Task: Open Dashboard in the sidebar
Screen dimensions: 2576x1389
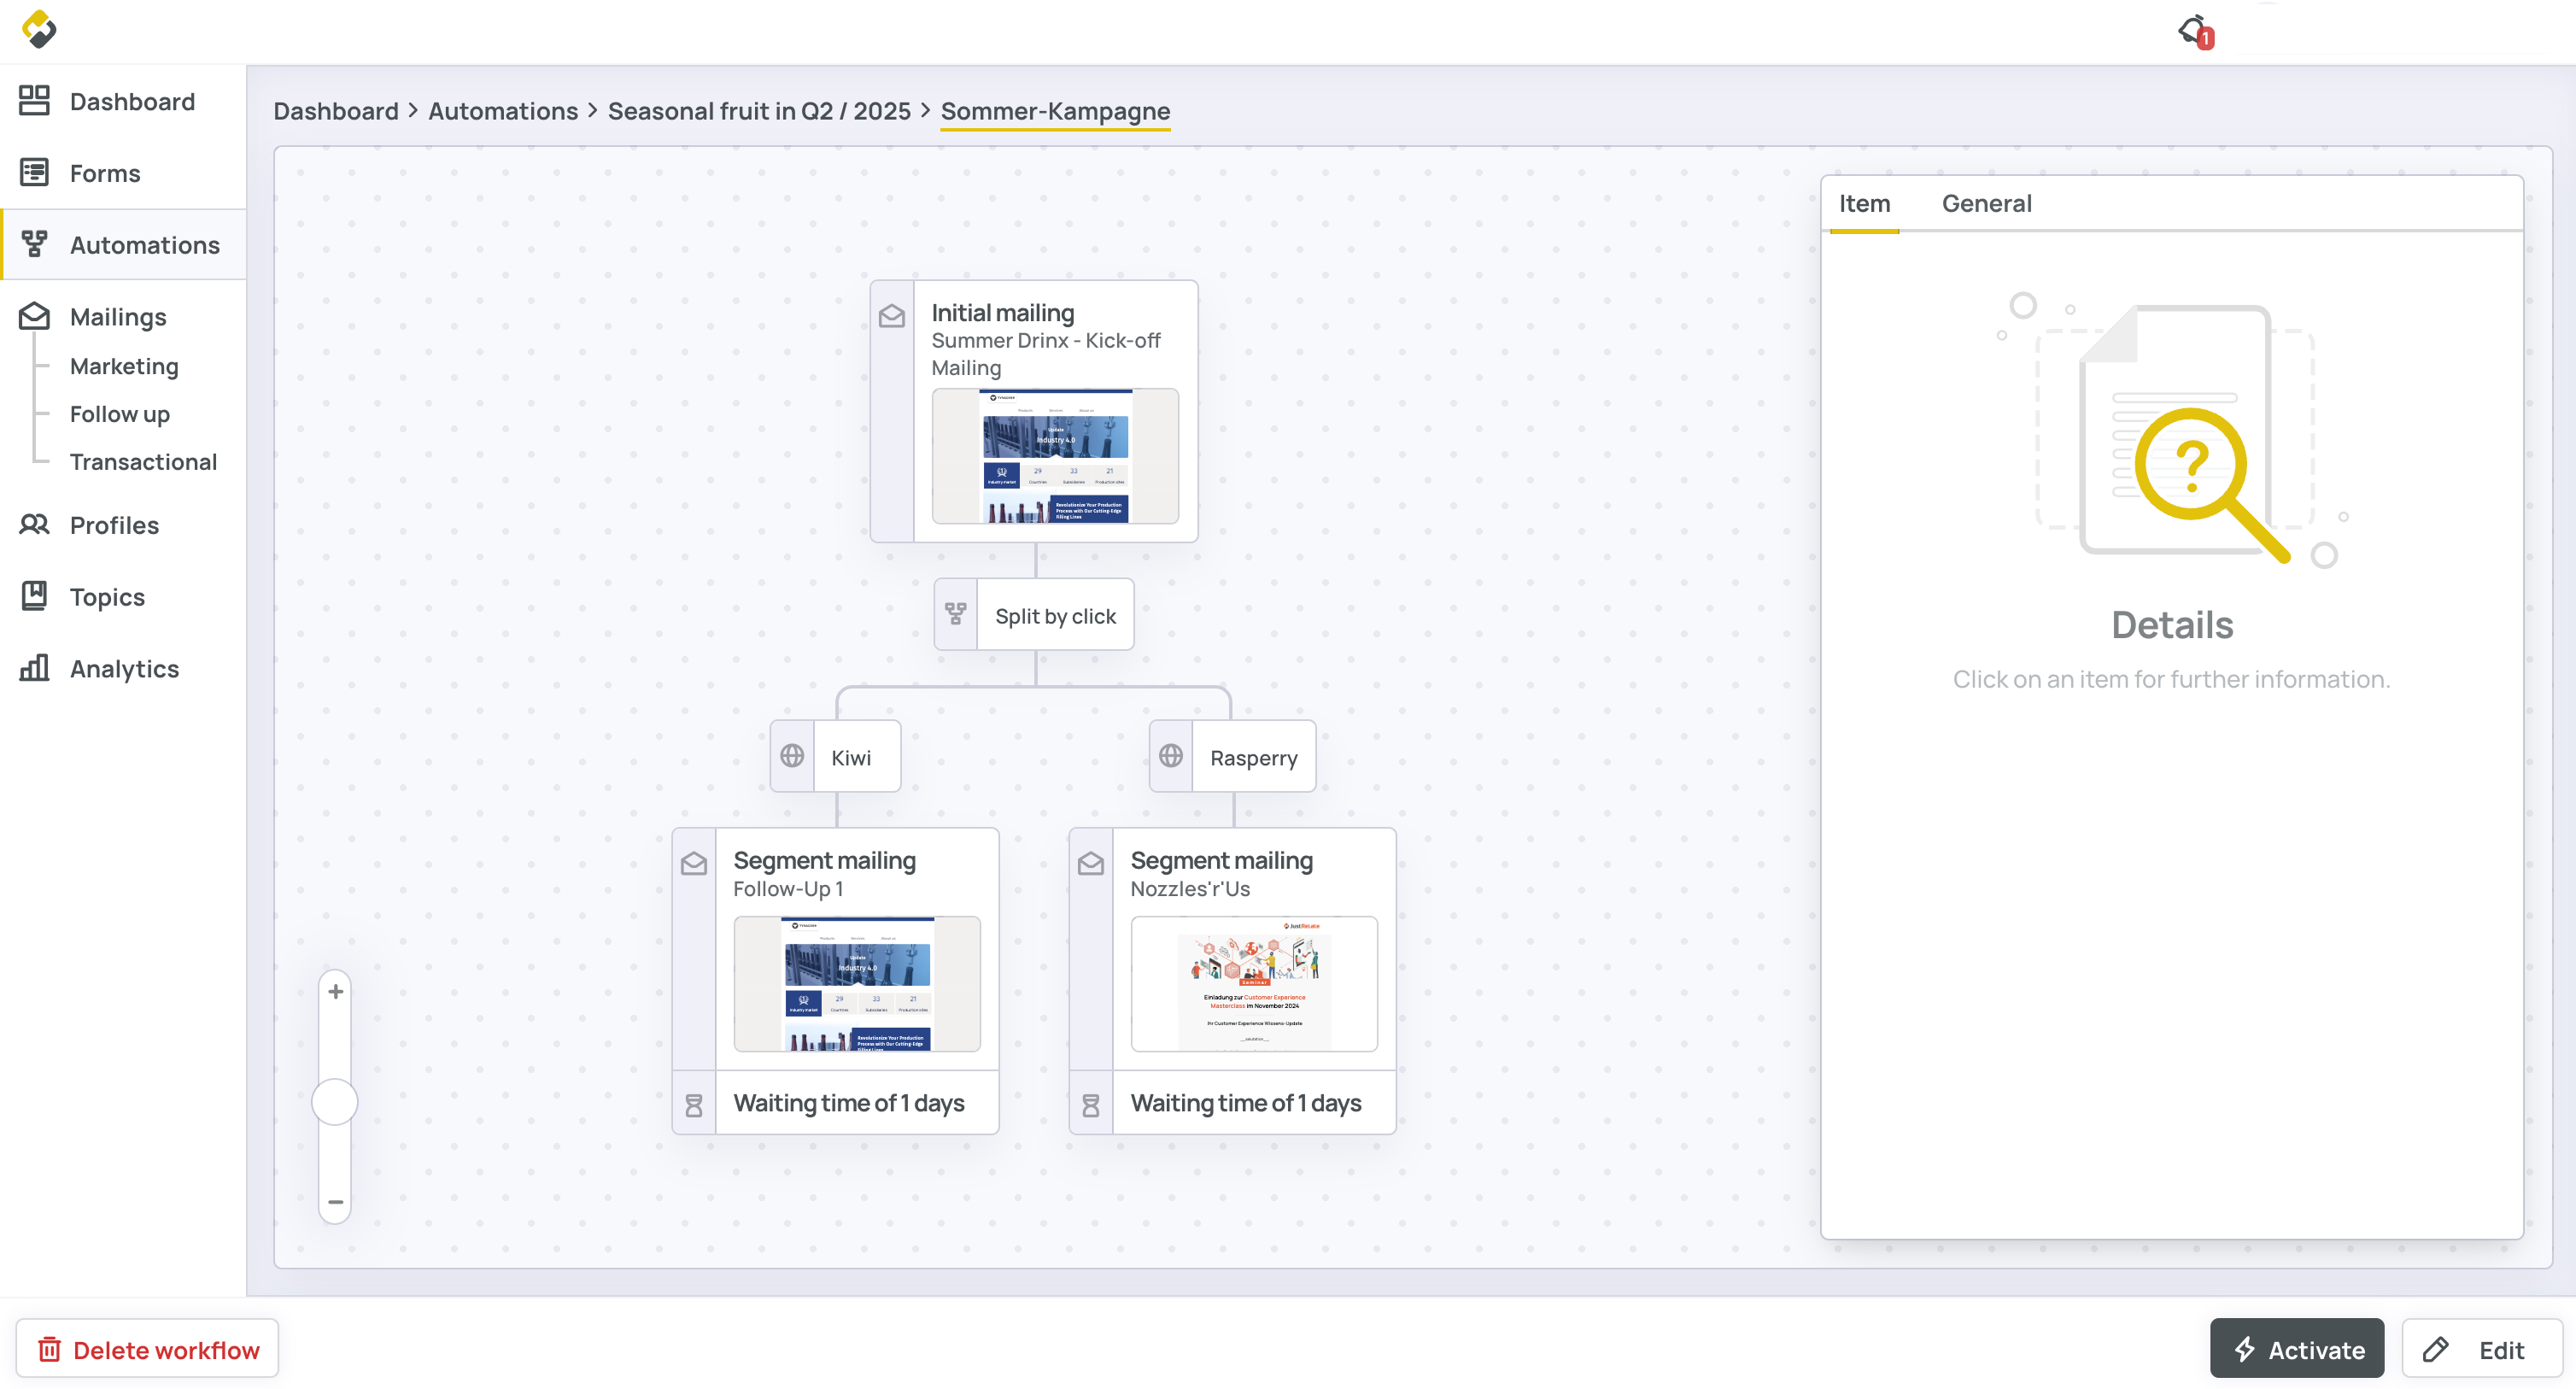Action: coord(132,101)
